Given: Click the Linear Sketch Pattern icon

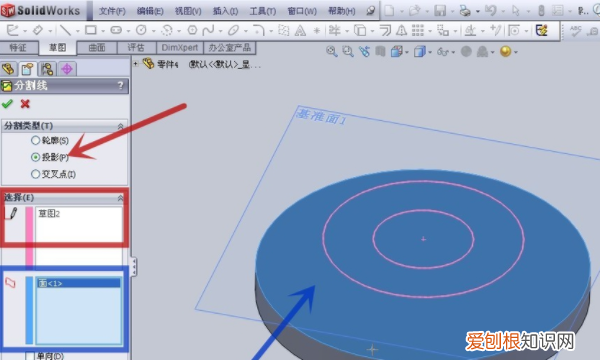Looking at the screenshot, I should (x=417, y=30).
